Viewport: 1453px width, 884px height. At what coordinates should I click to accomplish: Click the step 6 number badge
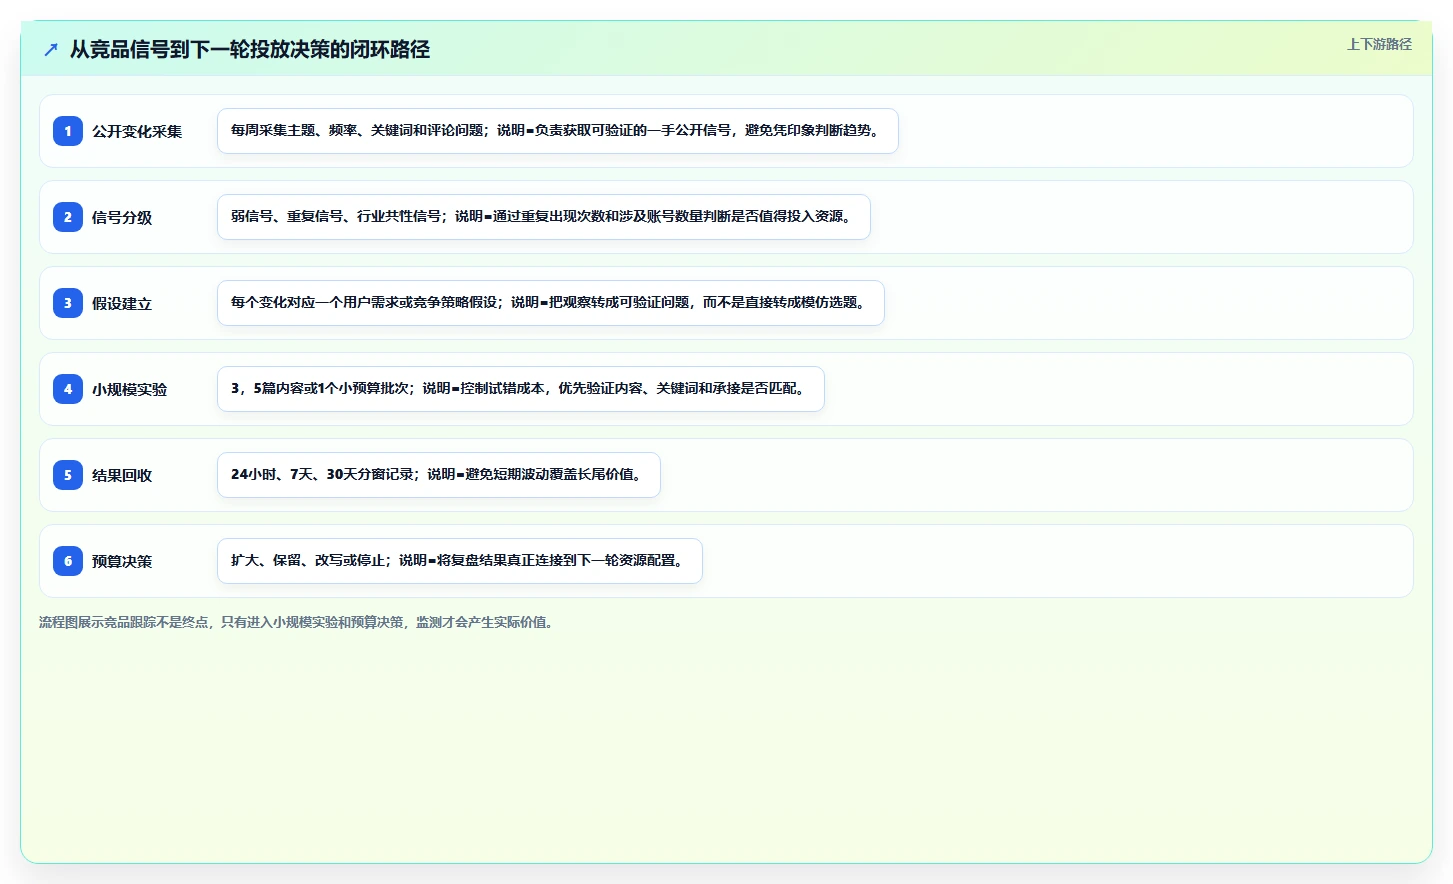(68, 561)
